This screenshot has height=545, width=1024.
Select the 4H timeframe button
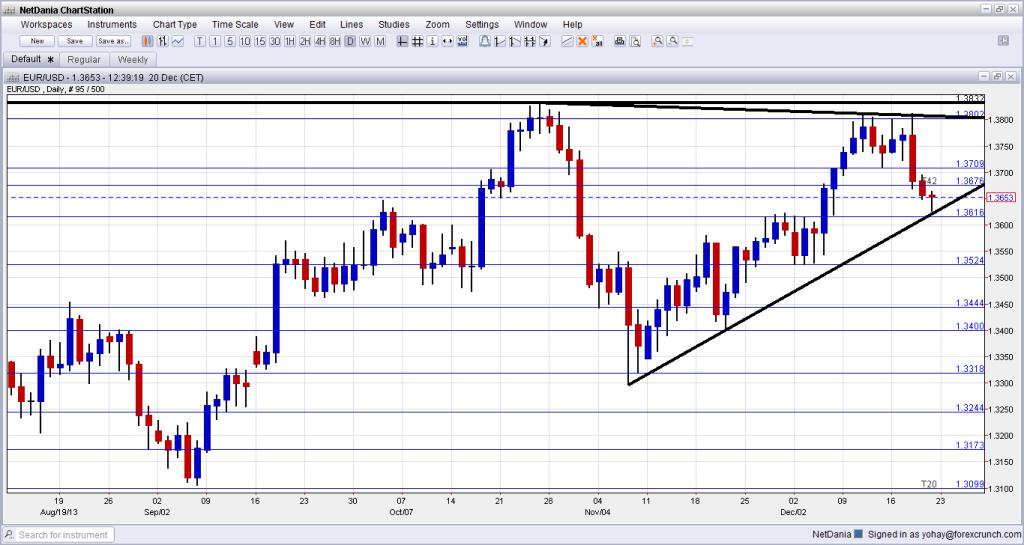[319, 41]
